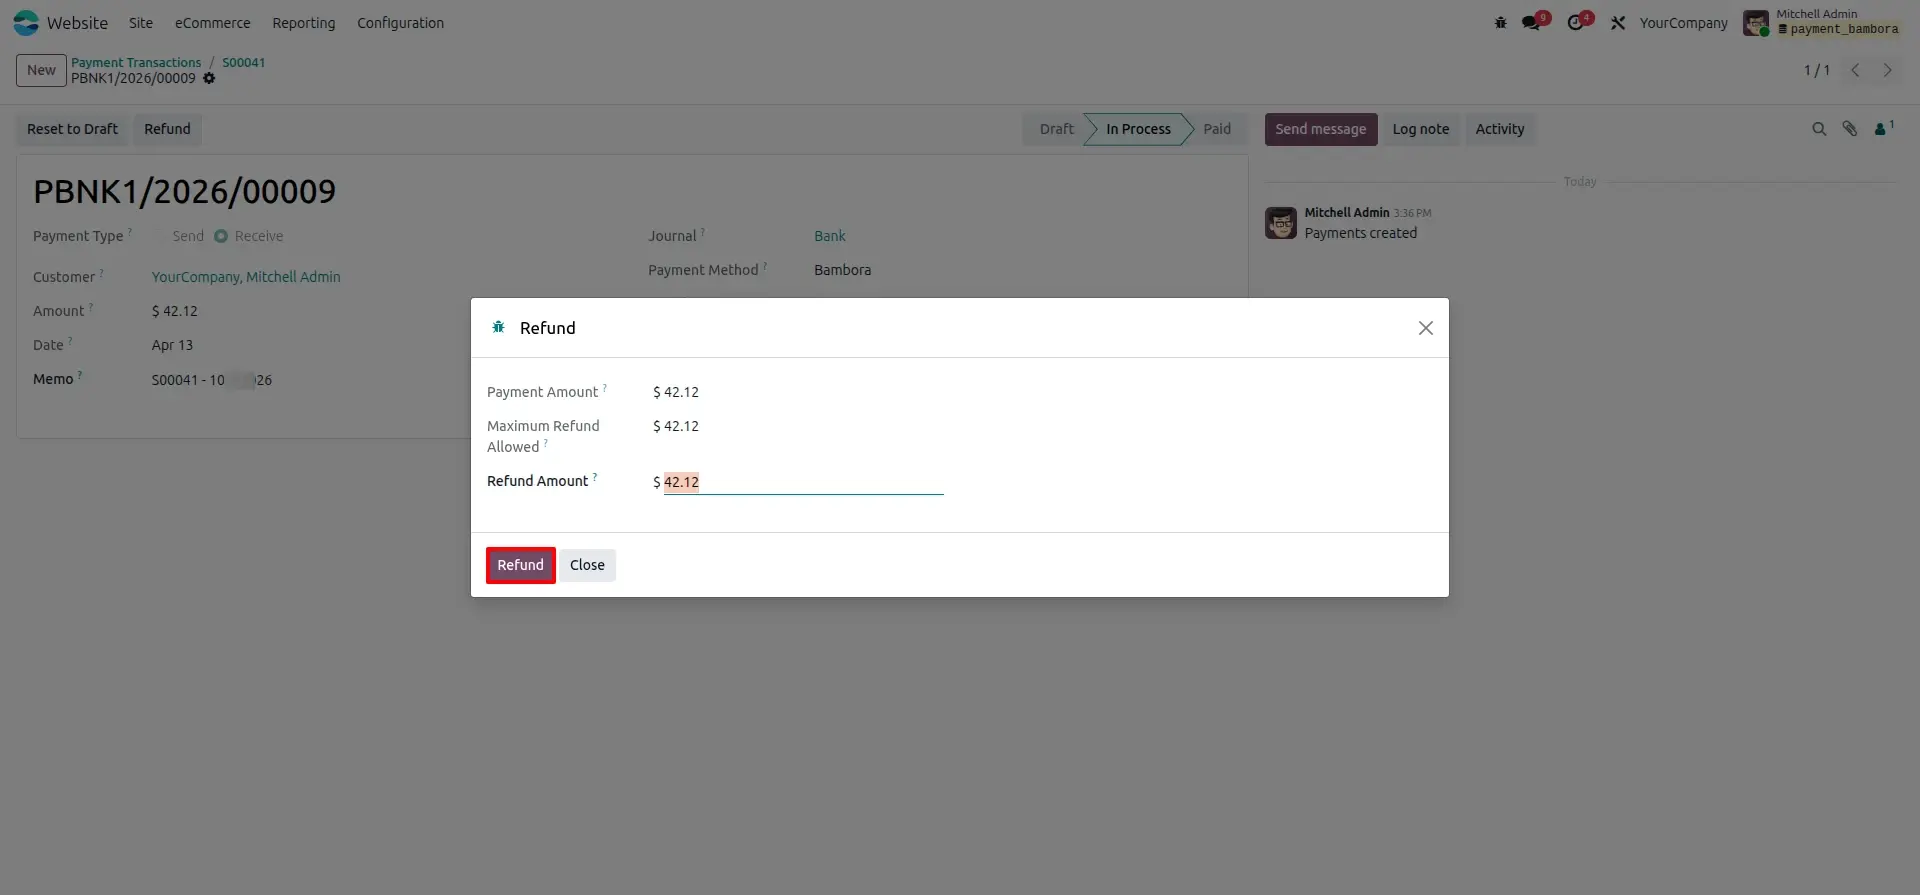Click the New record button

[x=41, y=70]
